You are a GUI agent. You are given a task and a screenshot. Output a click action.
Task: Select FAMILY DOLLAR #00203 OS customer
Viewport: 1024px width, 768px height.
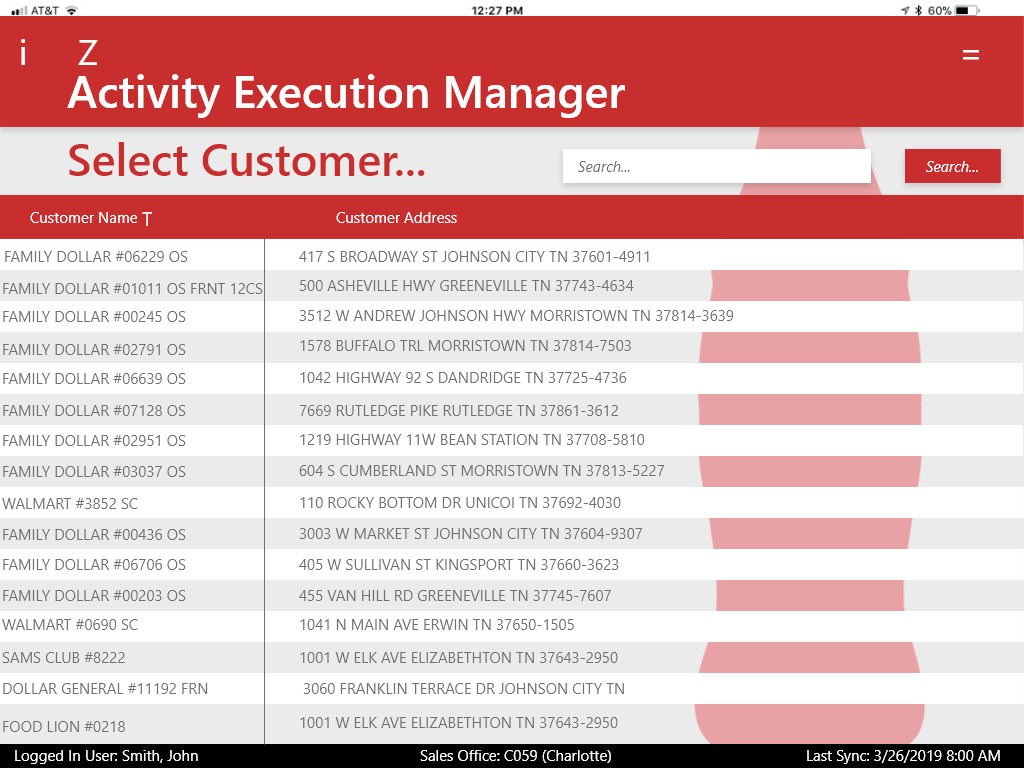94,596
